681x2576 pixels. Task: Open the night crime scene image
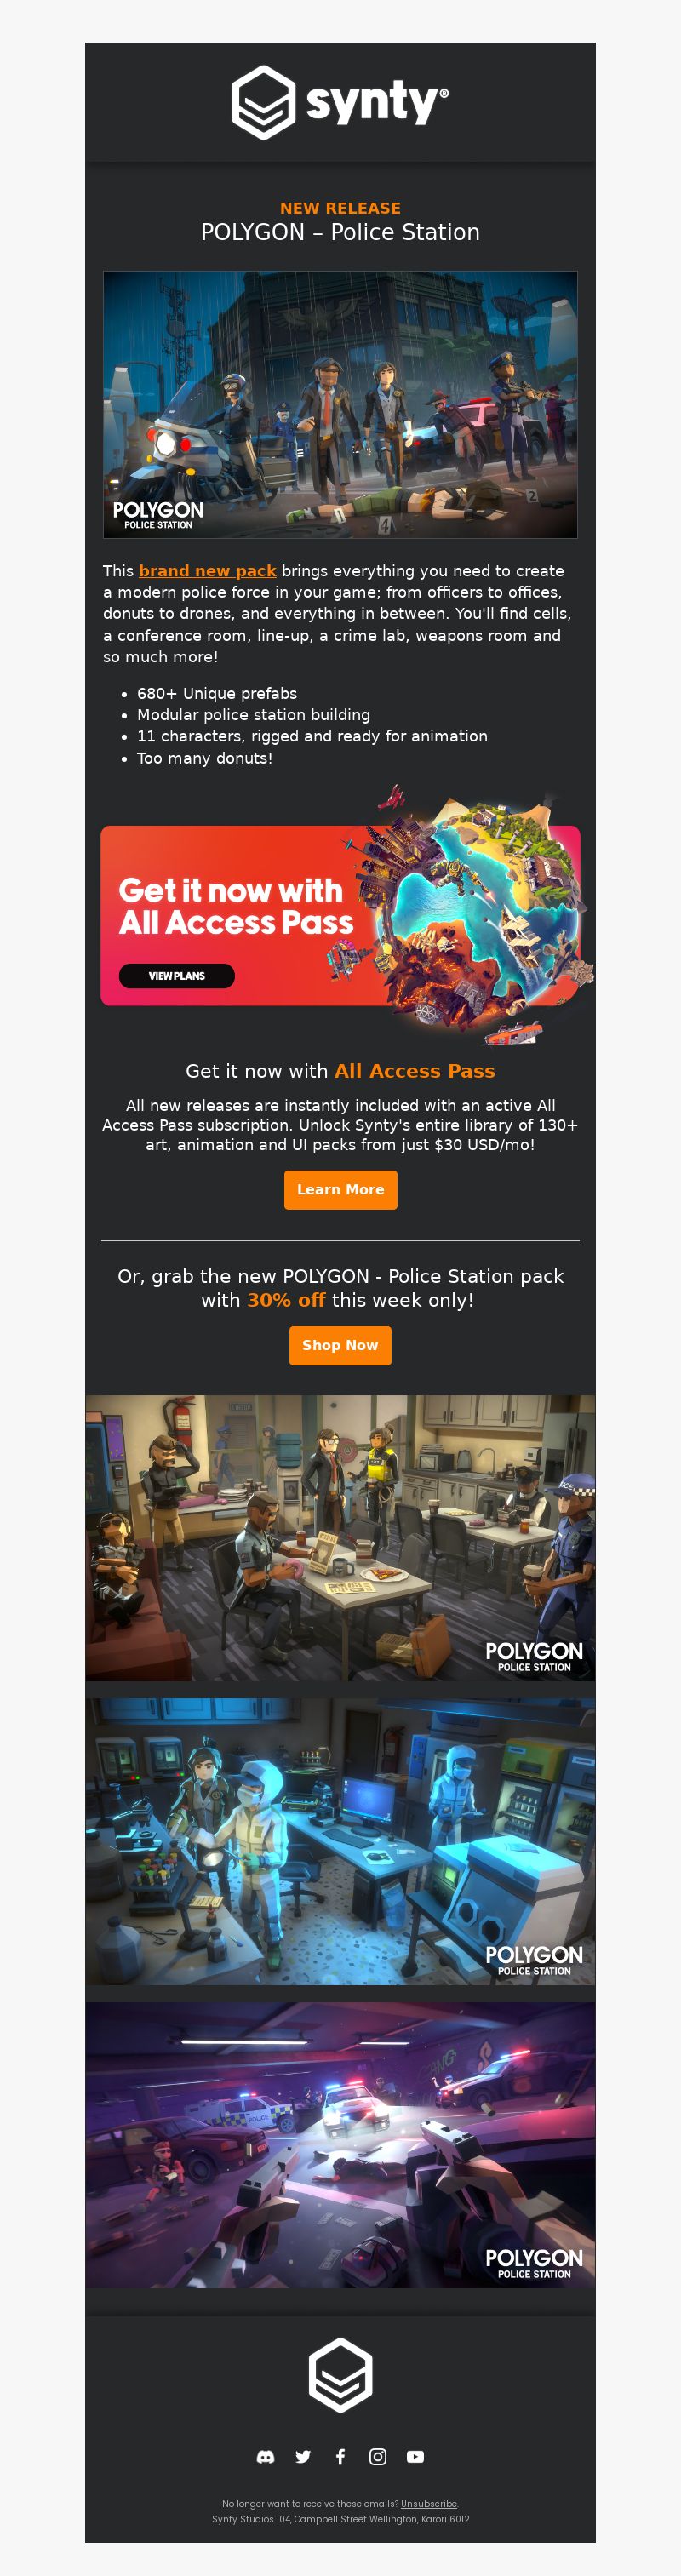[x=340, y=2144]
